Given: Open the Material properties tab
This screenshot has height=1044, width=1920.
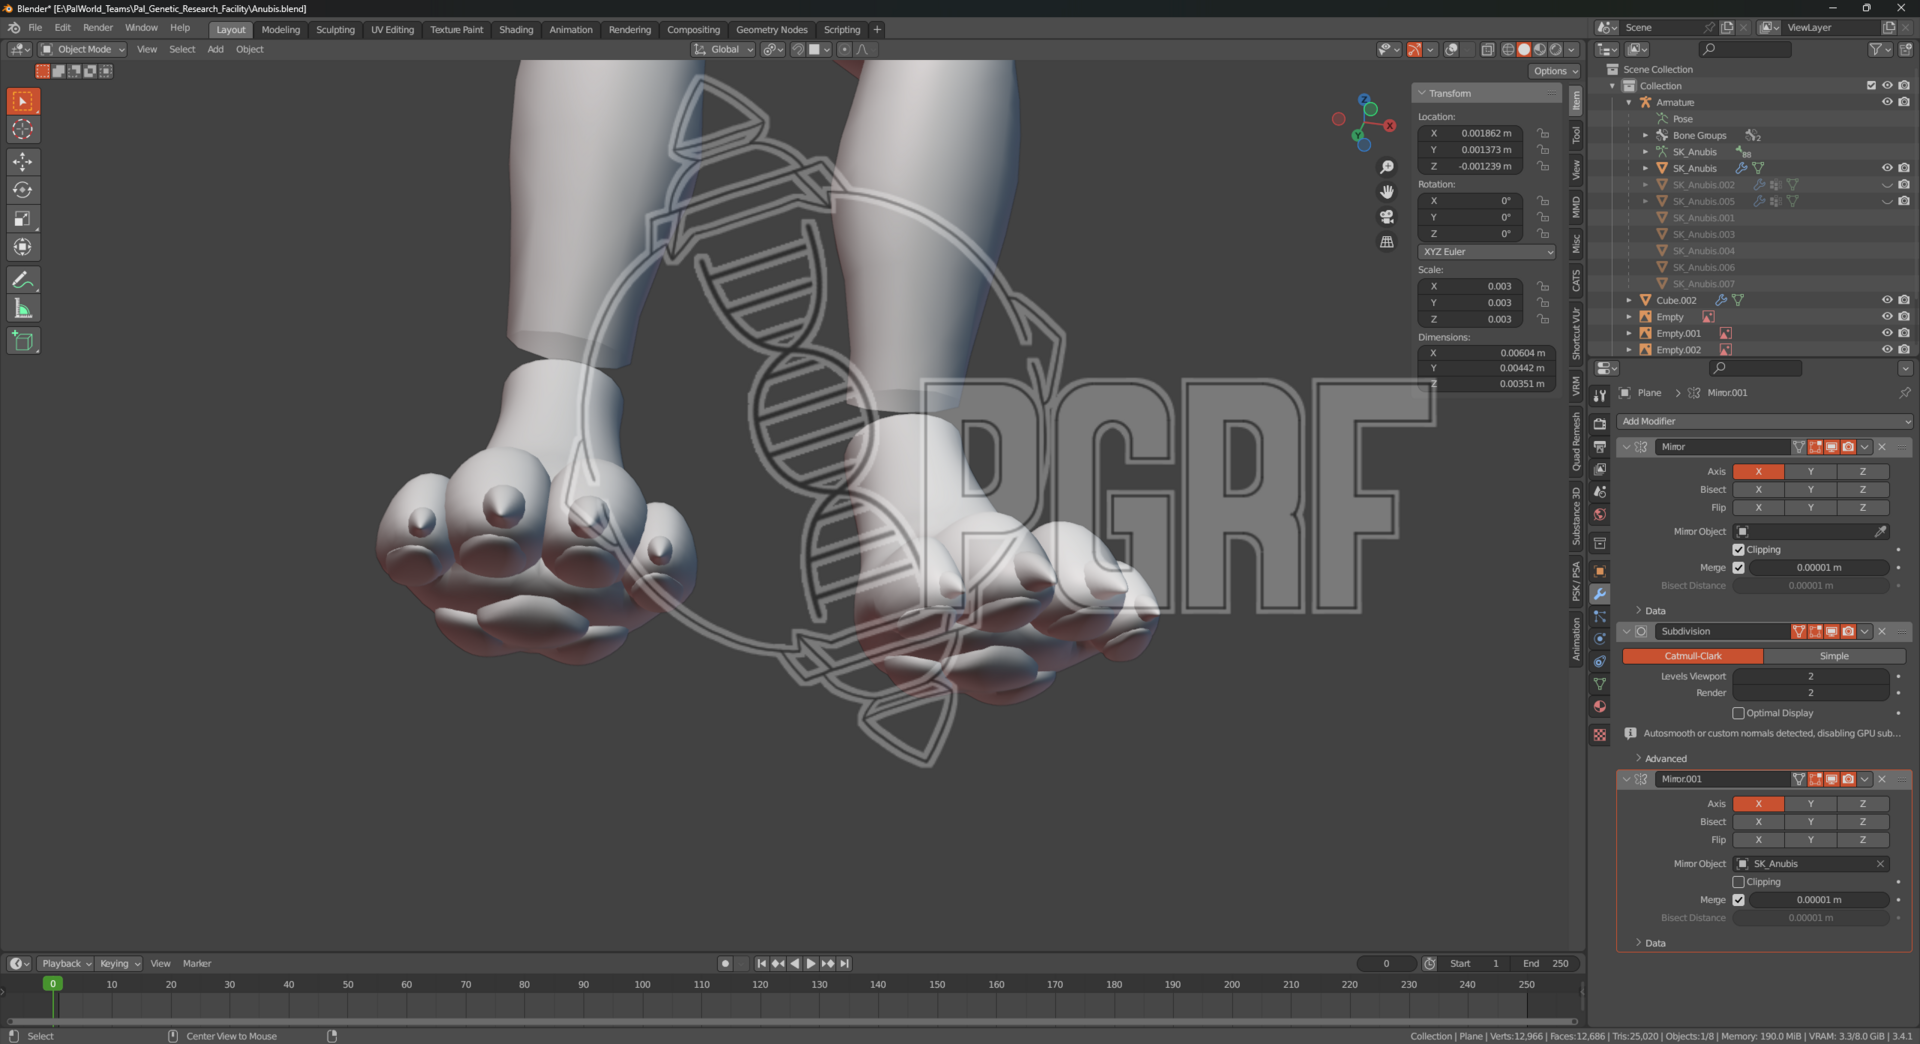Looking at the screenshot, I should 1600,707.
